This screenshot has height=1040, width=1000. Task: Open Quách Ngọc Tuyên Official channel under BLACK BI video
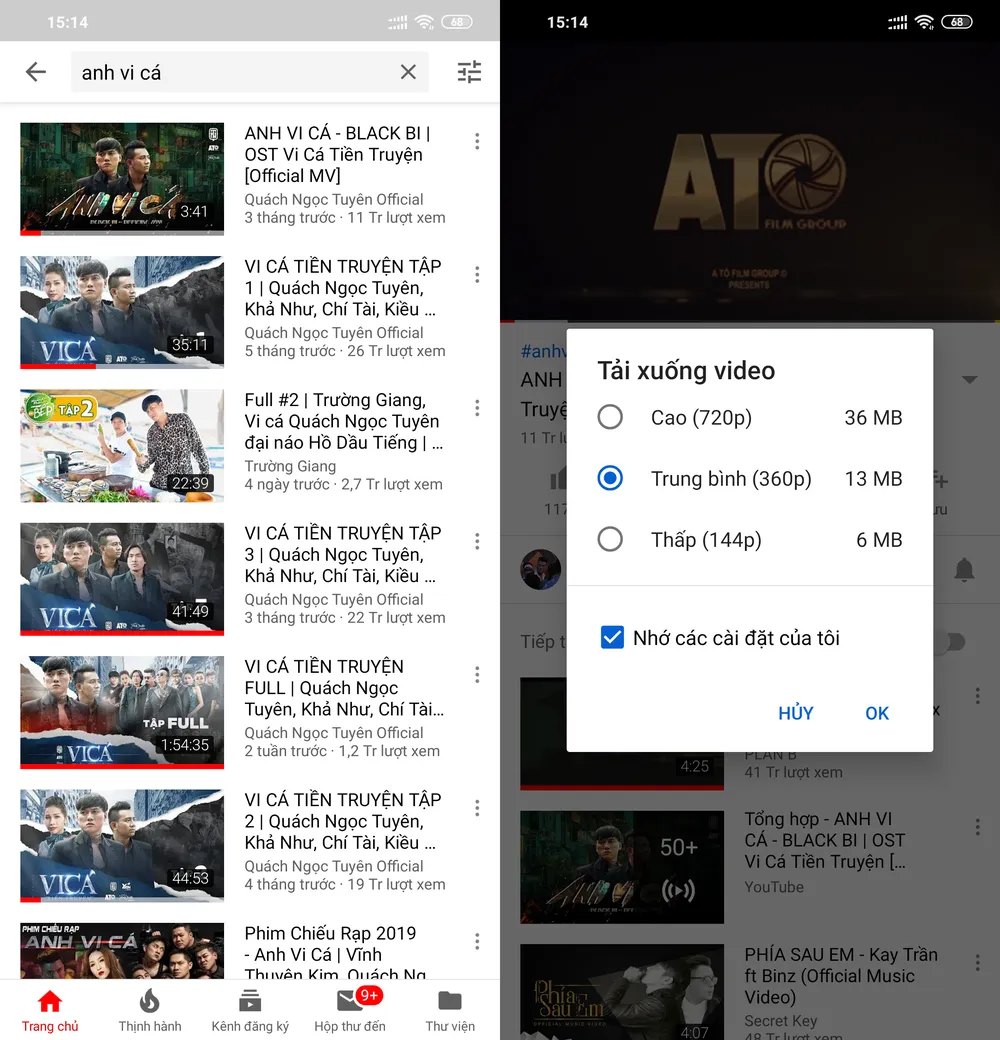tap(334, 199)
